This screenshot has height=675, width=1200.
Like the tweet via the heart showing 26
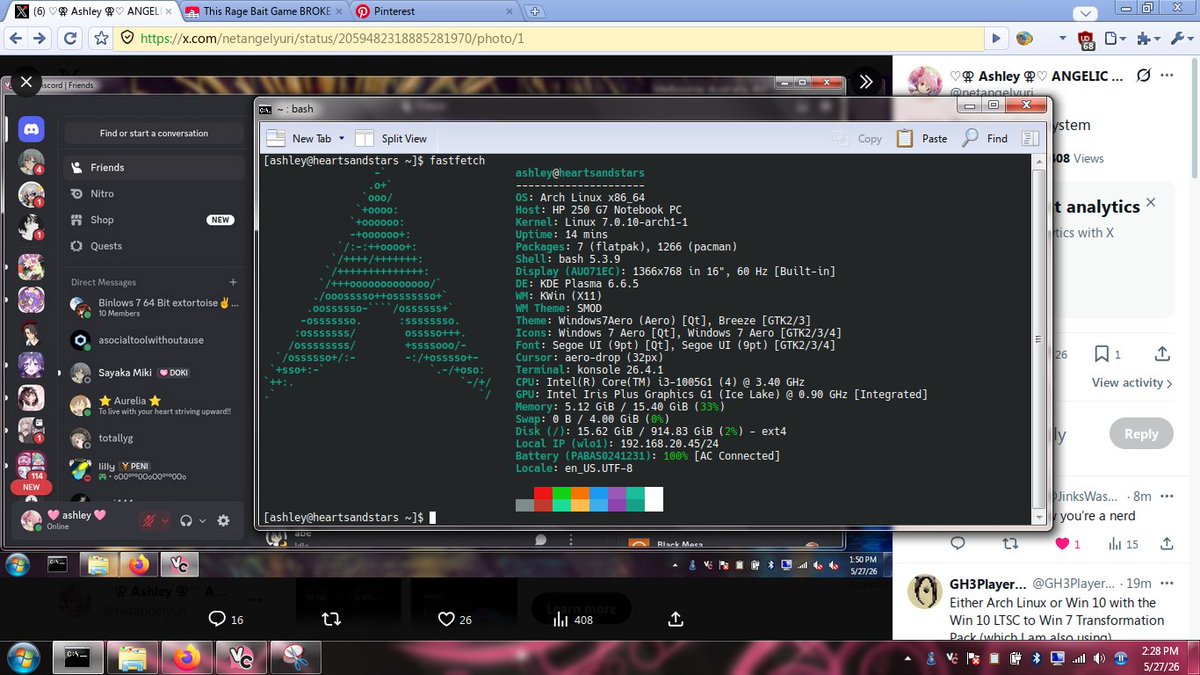coord(457,620)
